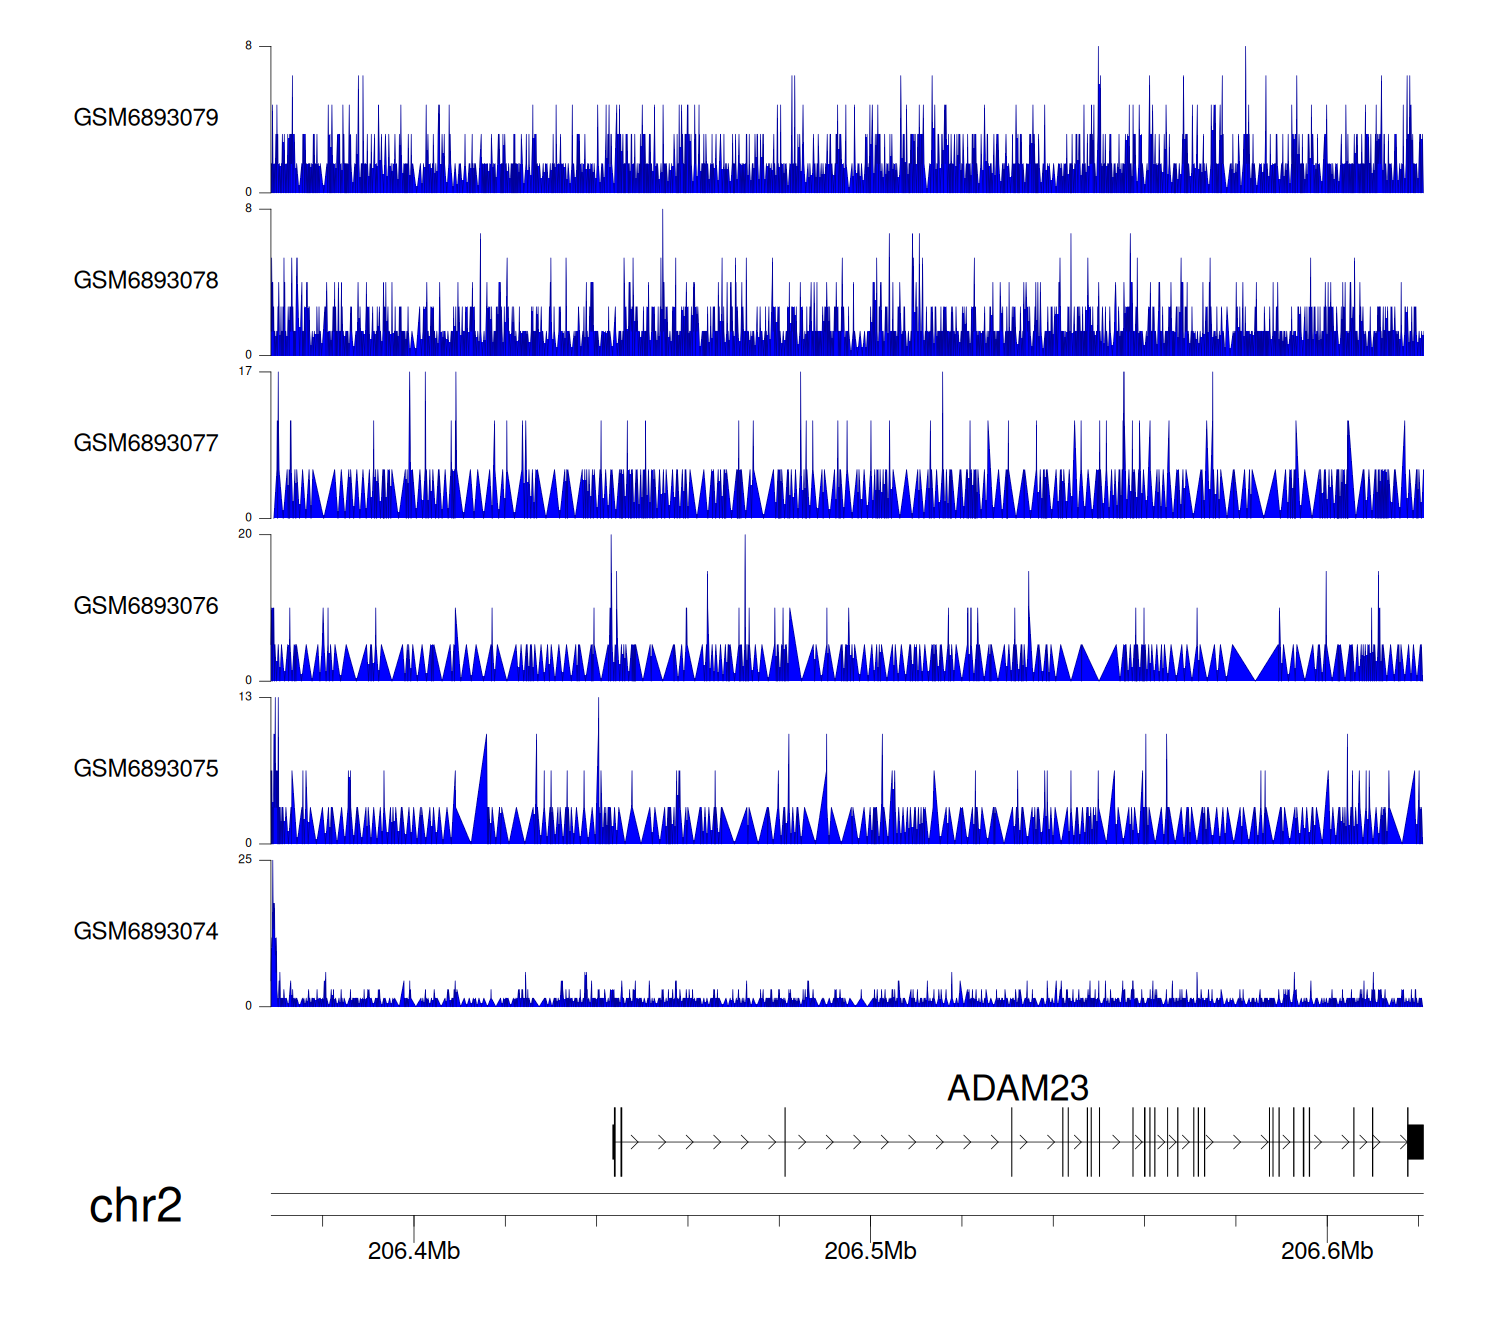Click the y-axis maximum 8 of GSM6893079

248,46
